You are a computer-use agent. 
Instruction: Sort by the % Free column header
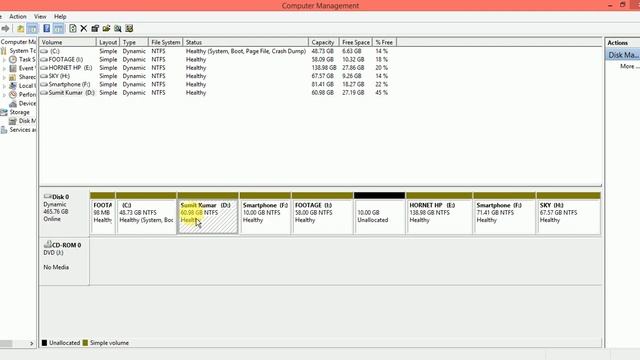click(384, 42)
